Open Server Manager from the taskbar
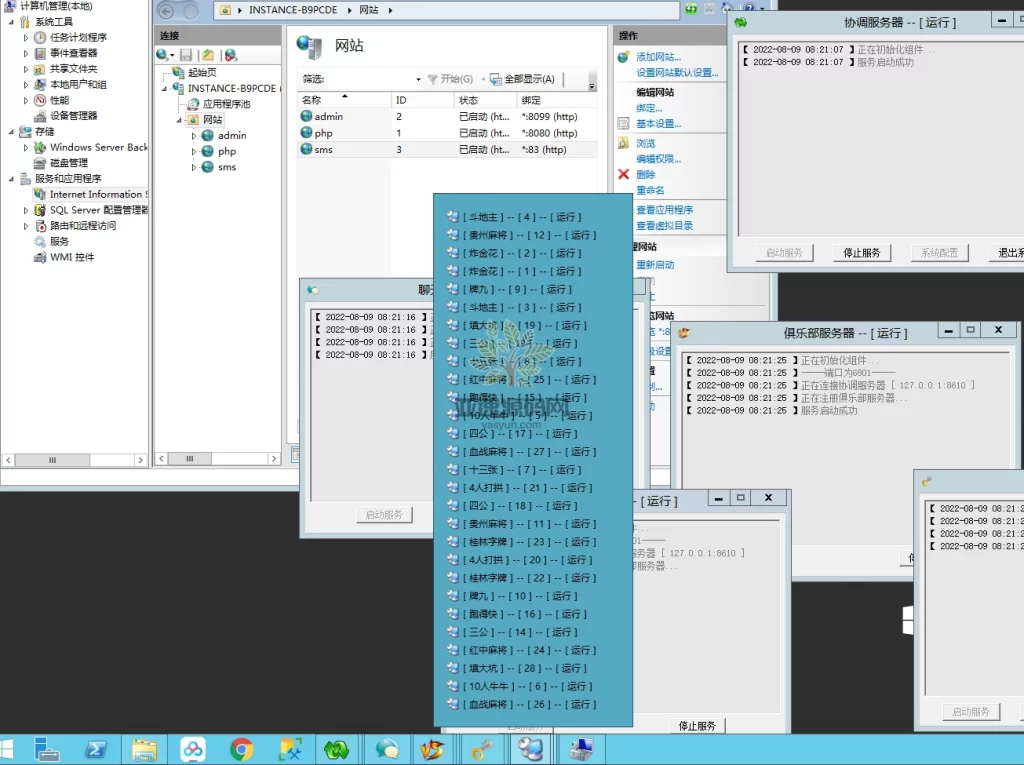Viewport: 1024px width, 765px height. tap(47, 749)
